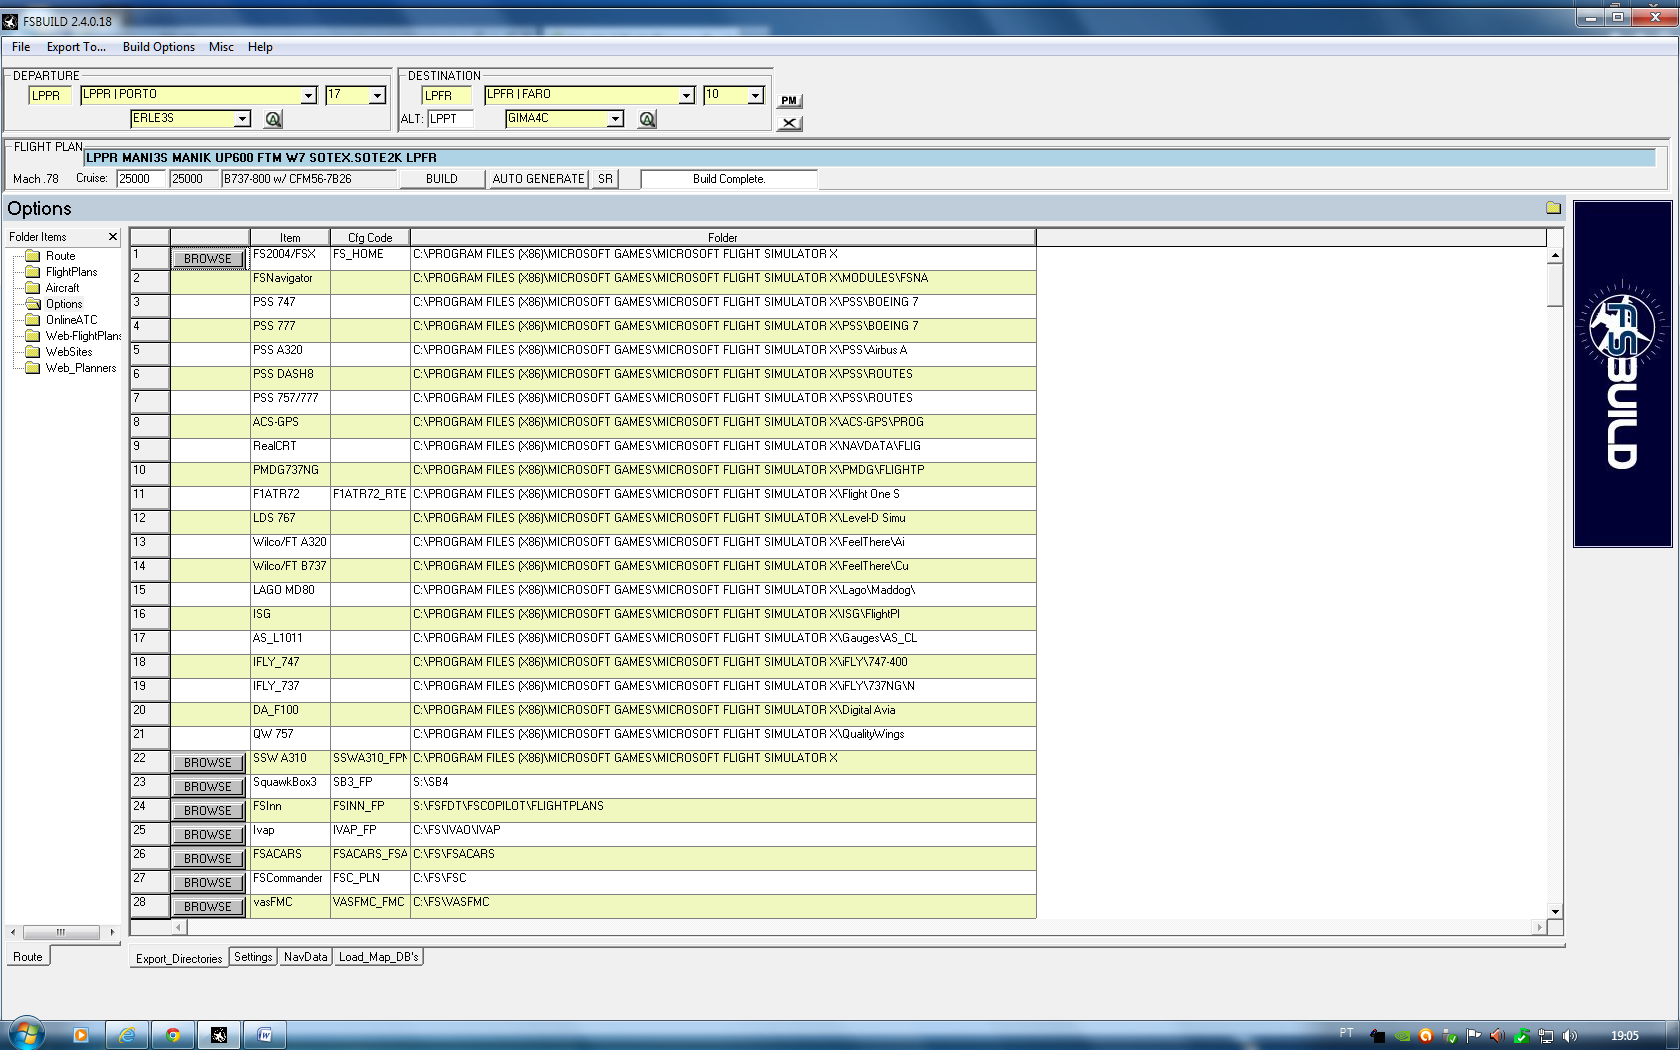Click the flight plan route text field
The width and height of the screenshot is (1680, 1050).
[x=869, y=158]
